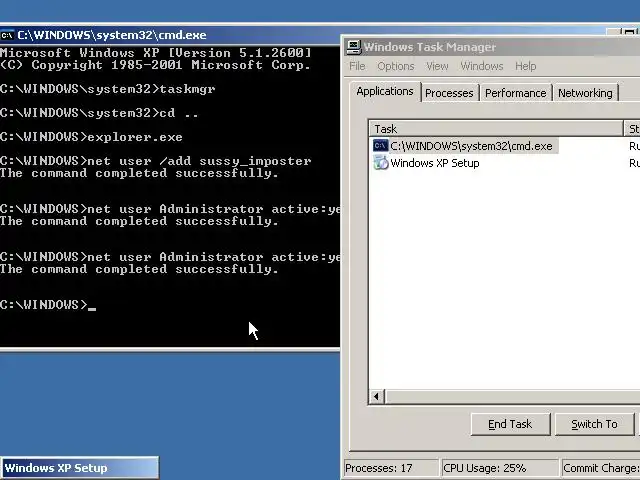
Task: Switch to the Applications tab
Action: click(x=384, y=91)
